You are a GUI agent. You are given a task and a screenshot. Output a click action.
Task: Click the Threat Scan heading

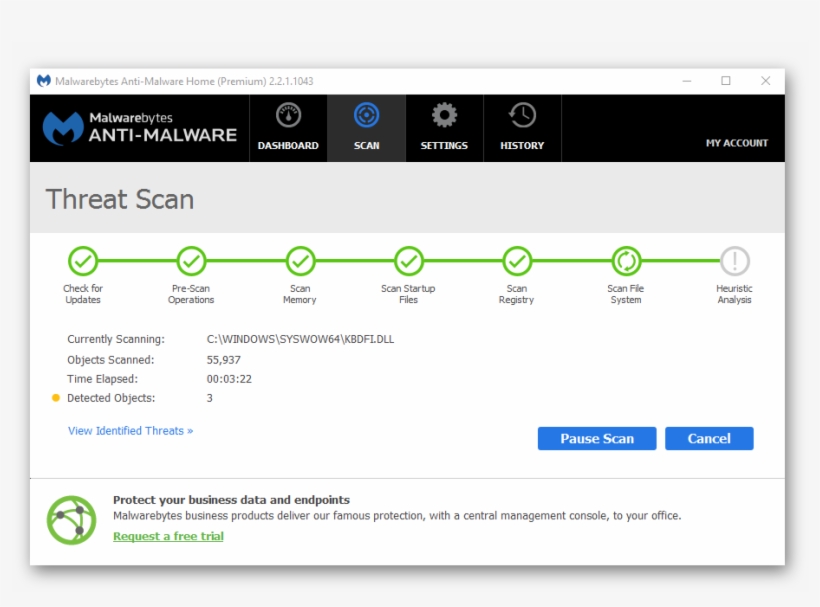pos(120,199)
